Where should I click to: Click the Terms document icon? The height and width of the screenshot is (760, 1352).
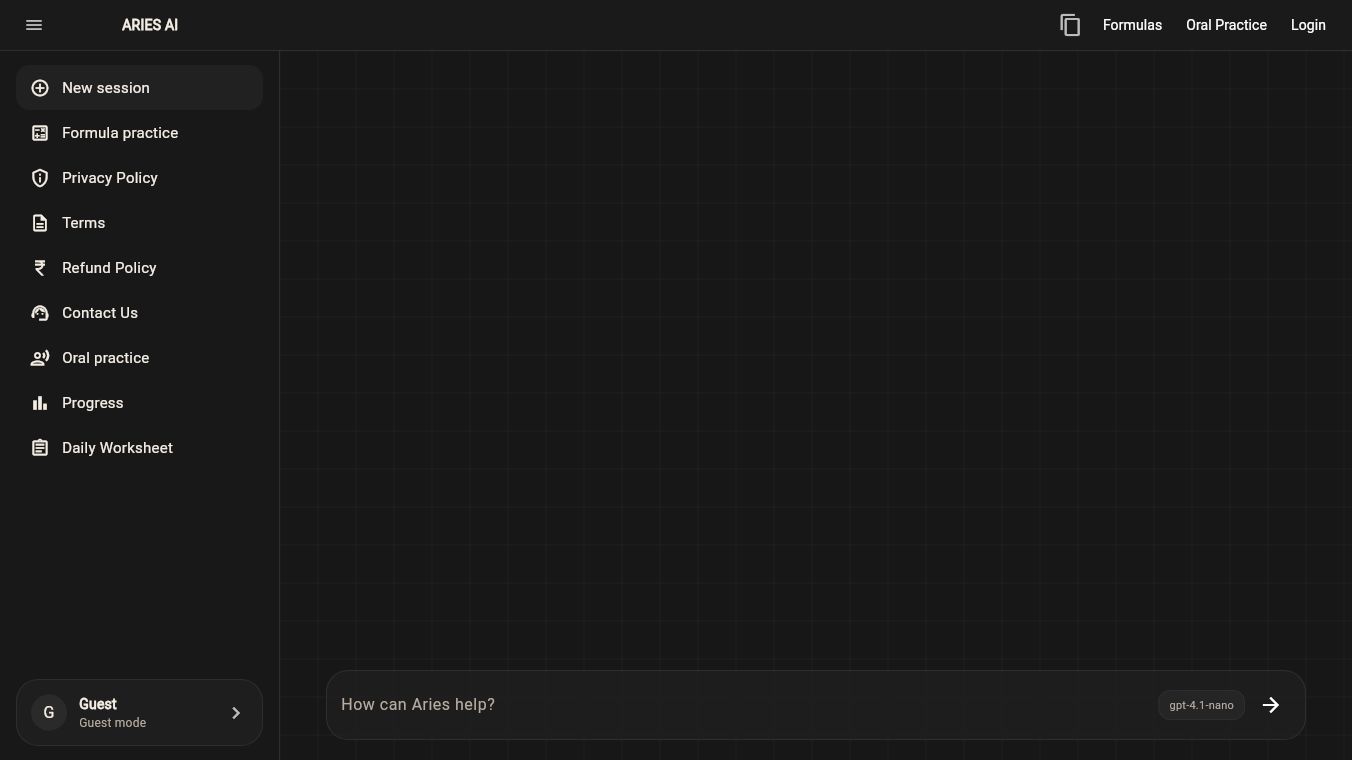coord(40,223)
